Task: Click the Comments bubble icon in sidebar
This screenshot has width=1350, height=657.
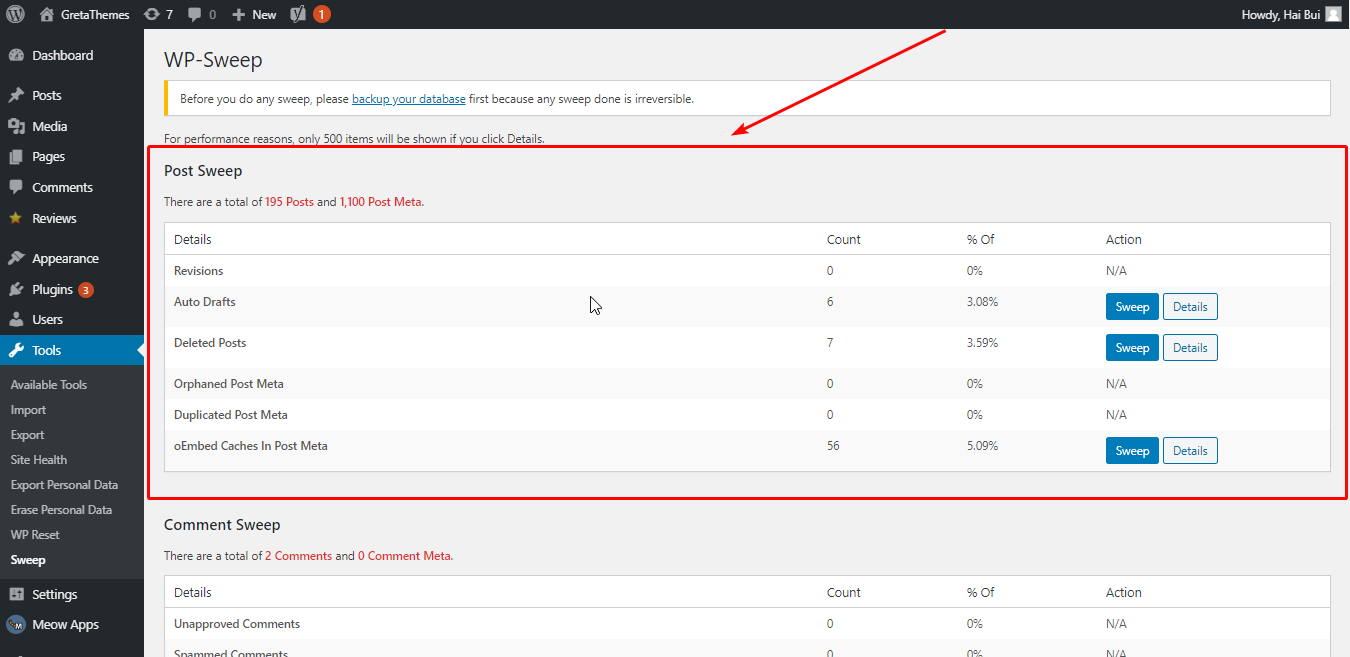Action: click(16, 187)
